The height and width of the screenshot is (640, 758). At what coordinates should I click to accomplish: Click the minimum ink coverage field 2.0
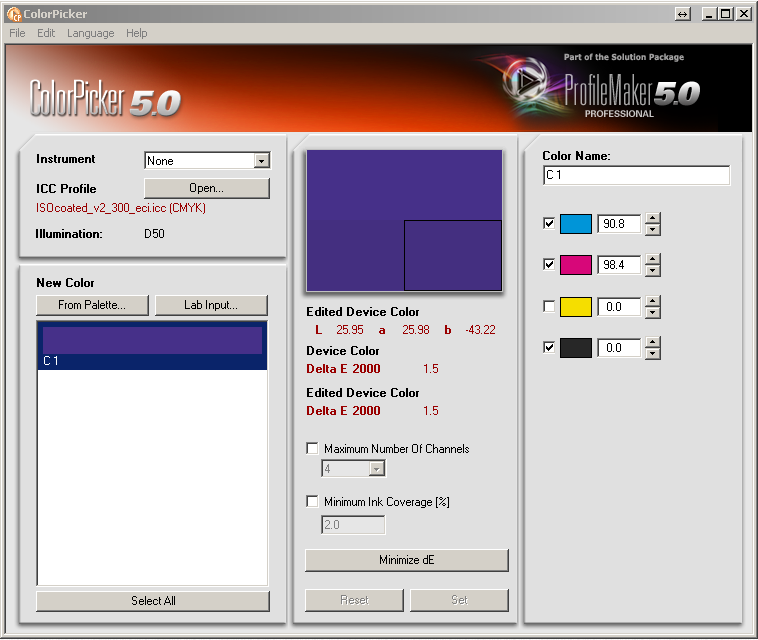(353, 524)
